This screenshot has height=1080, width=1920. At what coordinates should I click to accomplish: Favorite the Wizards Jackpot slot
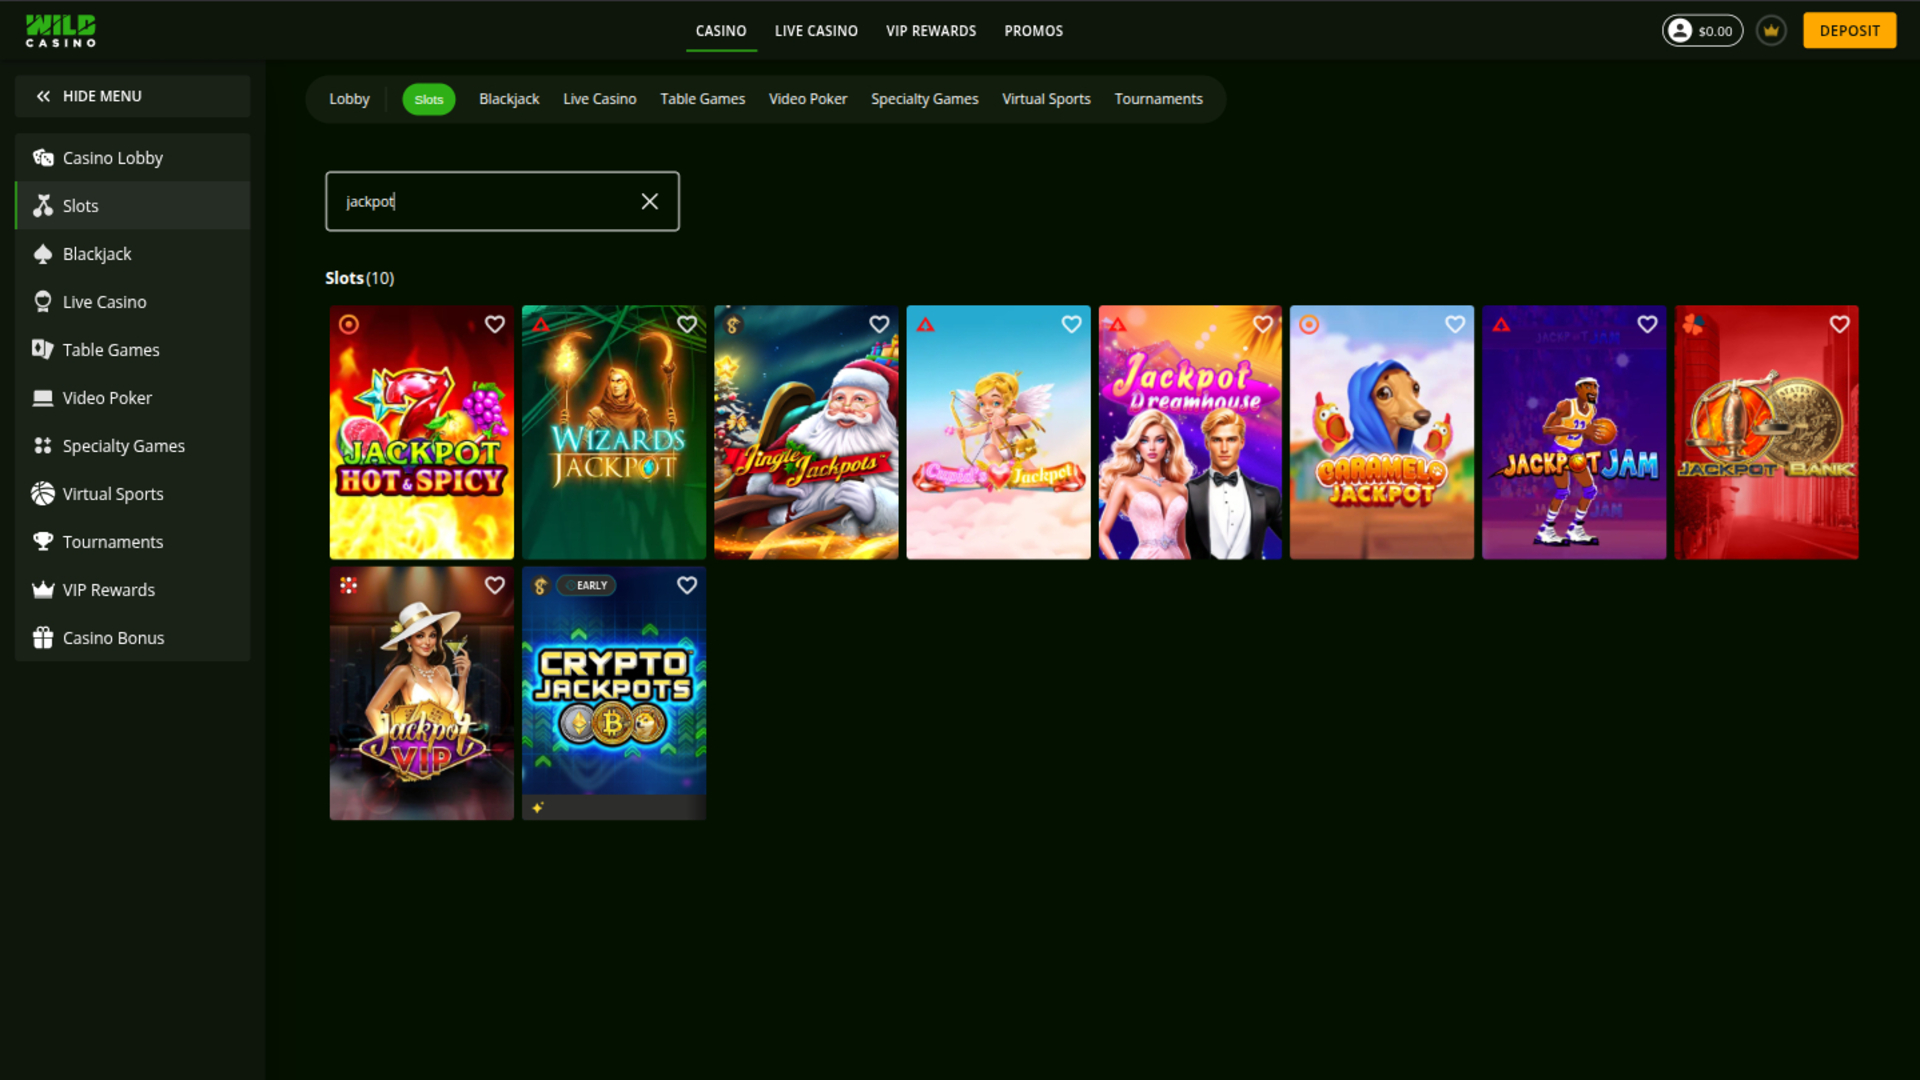[687, 324]
